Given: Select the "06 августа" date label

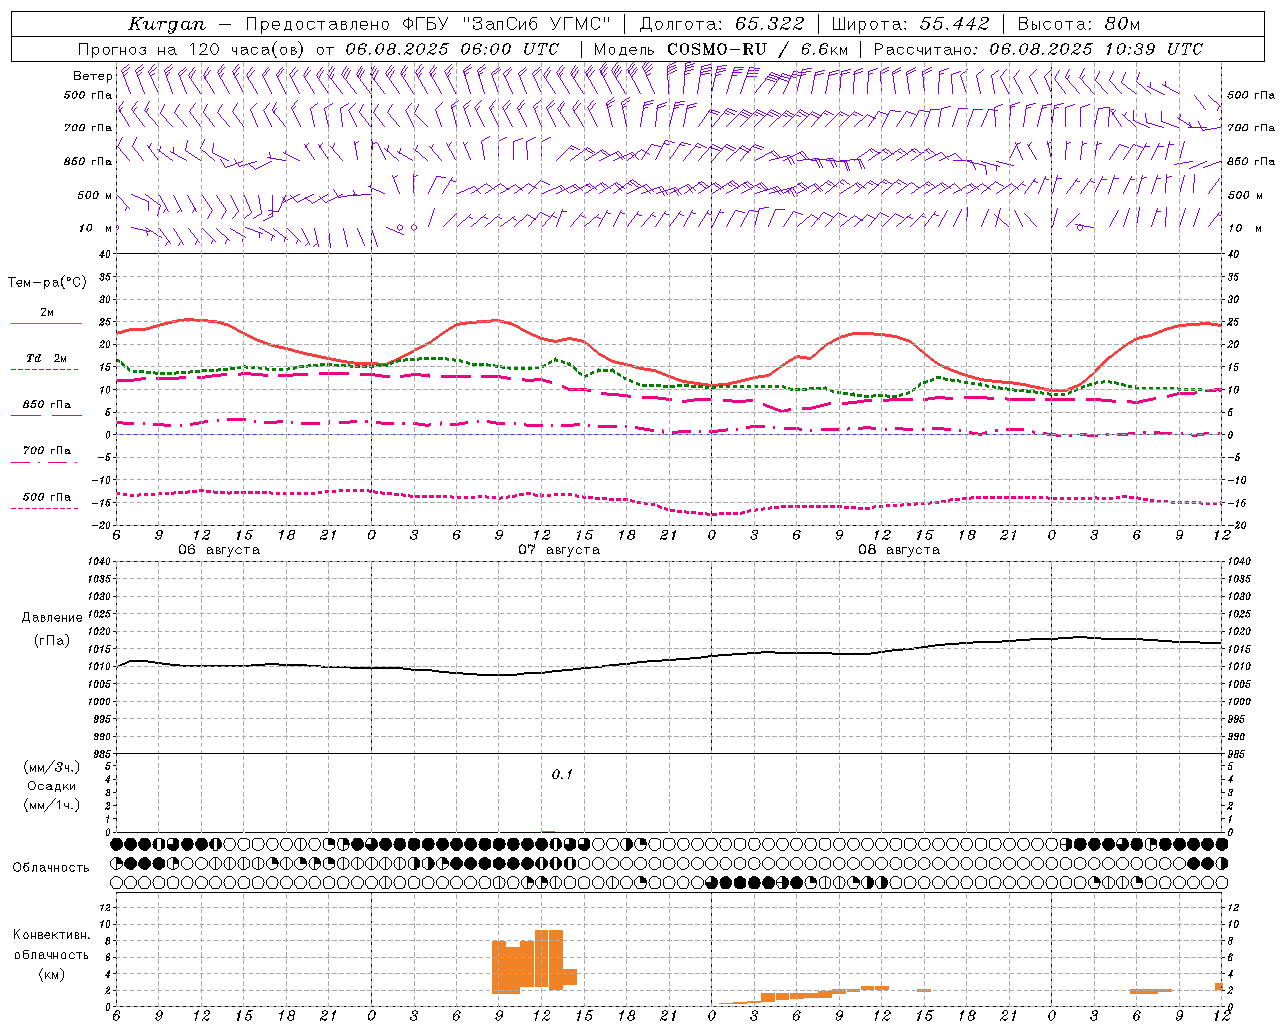Looking at the screenshot, I should click(x=219, y=550).
